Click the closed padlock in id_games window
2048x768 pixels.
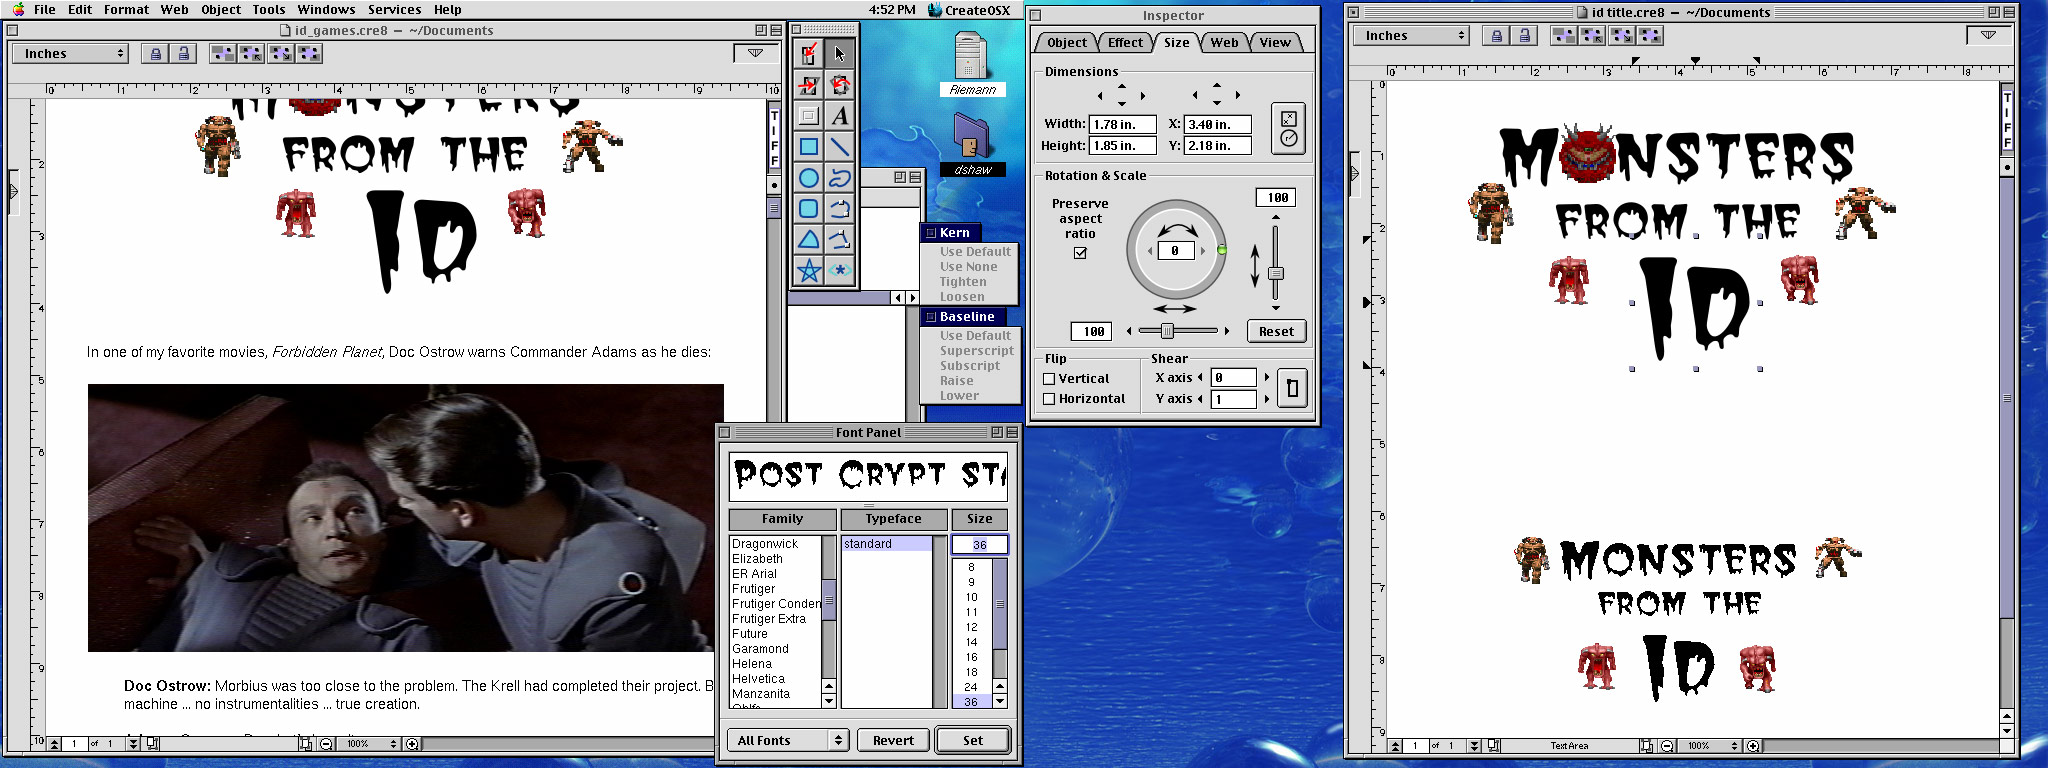click(x=155, y=54)
